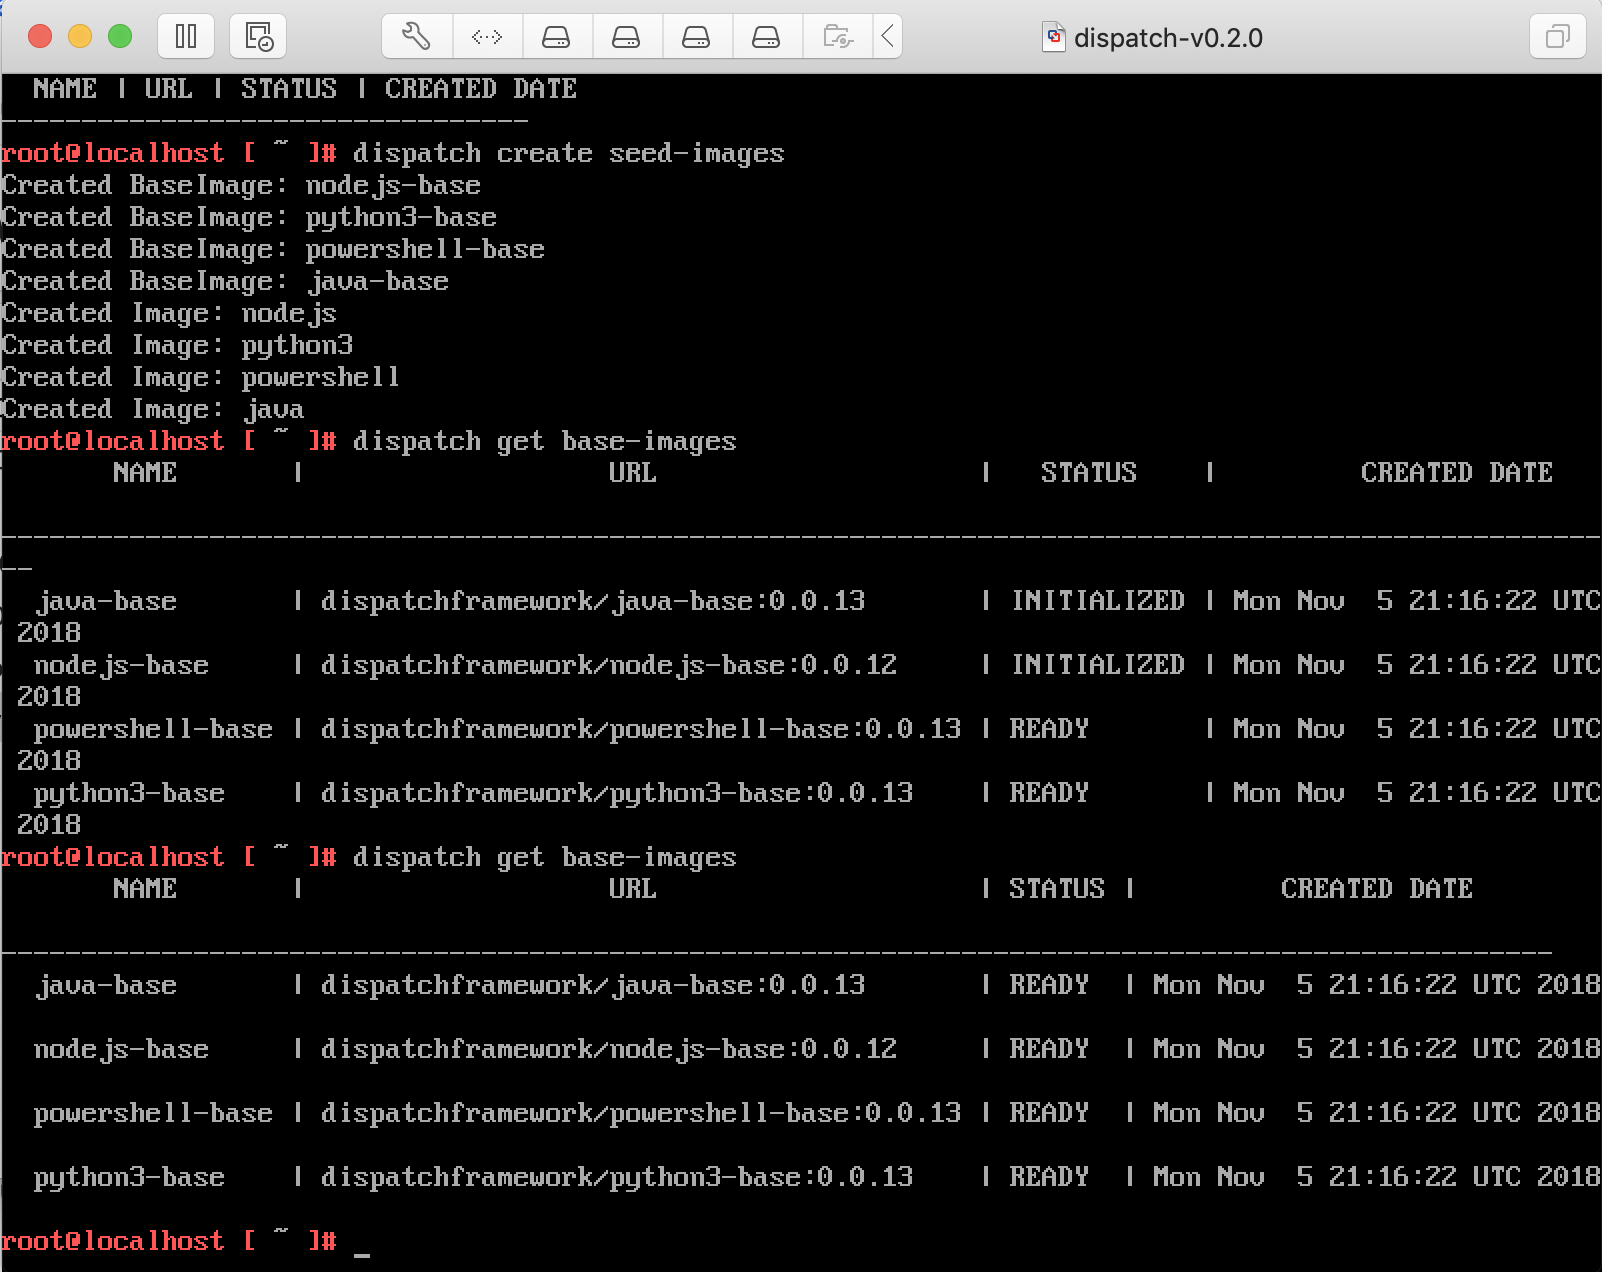Viewport: 1602px width, 1272px height.
Task: Click INITIALIZED status in java-base row
Action: [x=1097, y=601]
